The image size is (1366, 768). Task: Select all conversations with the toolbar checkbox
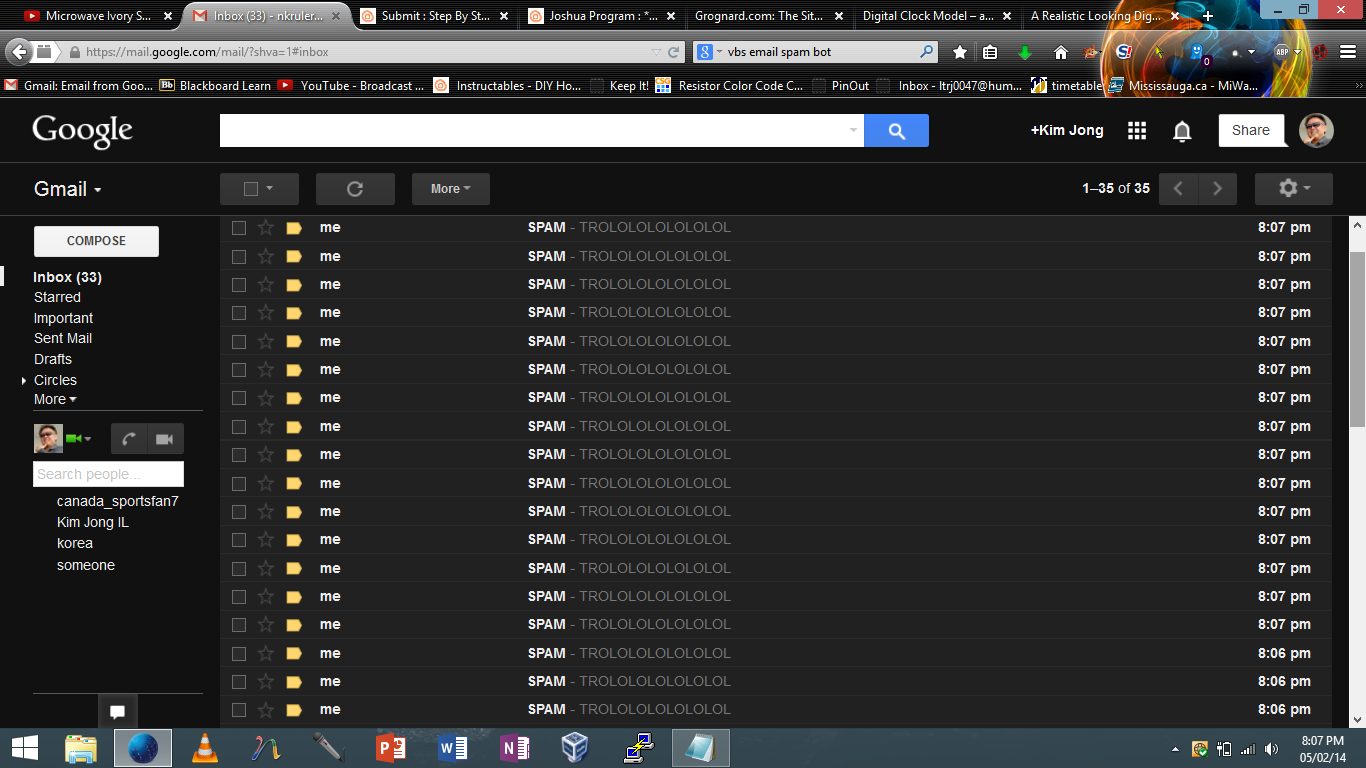(x=250, y=188)
